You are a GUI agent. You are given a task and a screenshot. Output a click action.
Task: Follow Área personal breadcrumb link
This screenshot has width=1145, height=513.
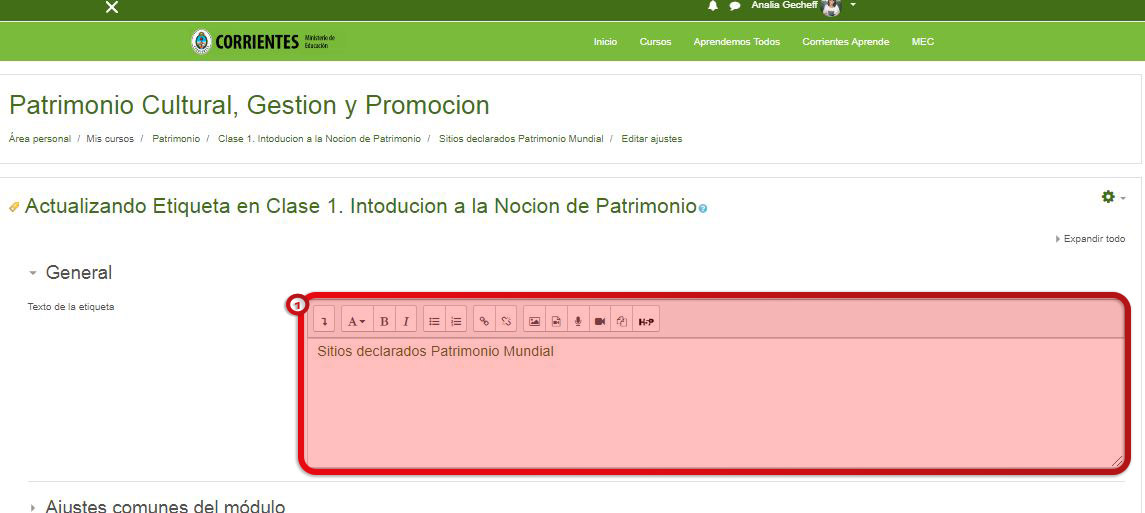[x=40, y=139]
